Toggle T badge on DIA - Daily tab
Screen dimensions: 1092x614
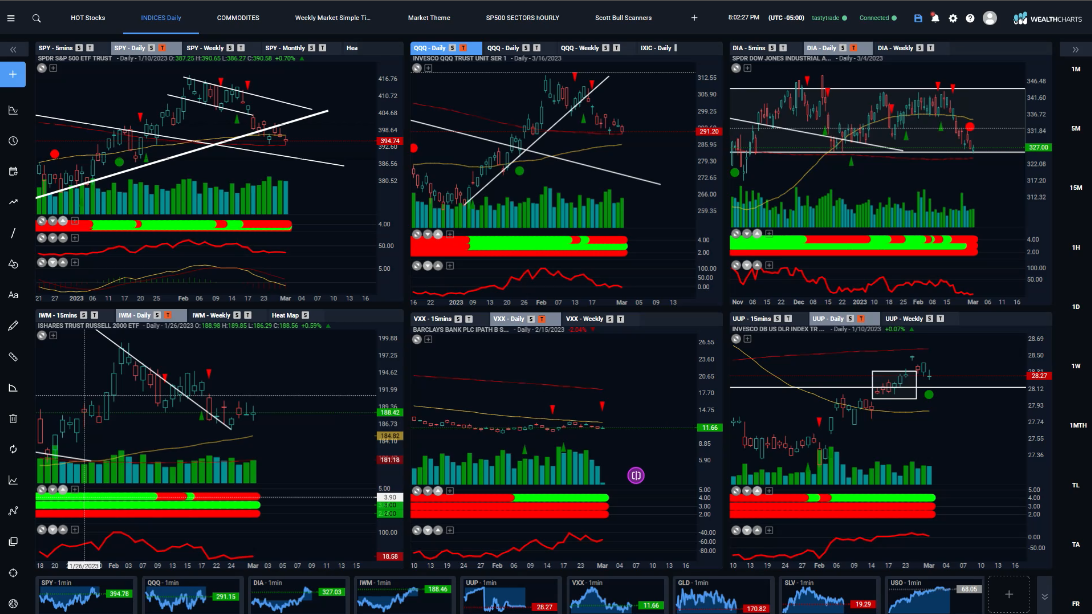(853, 48)
